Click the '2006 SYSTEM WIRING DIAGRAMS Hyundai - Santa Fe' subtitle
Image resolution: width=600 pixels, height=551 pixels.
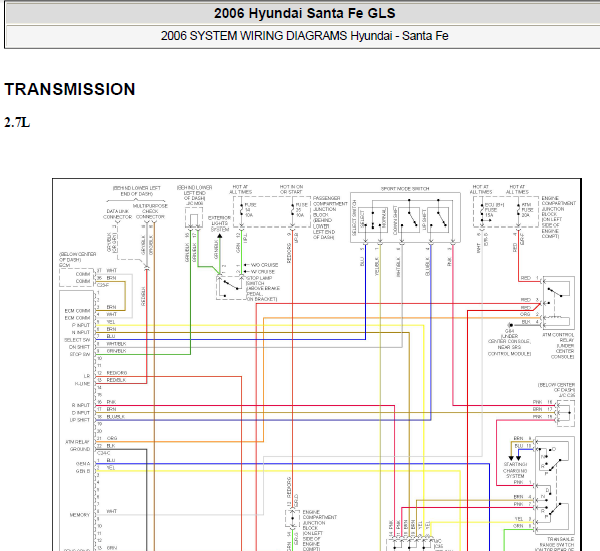pos(305,36)
